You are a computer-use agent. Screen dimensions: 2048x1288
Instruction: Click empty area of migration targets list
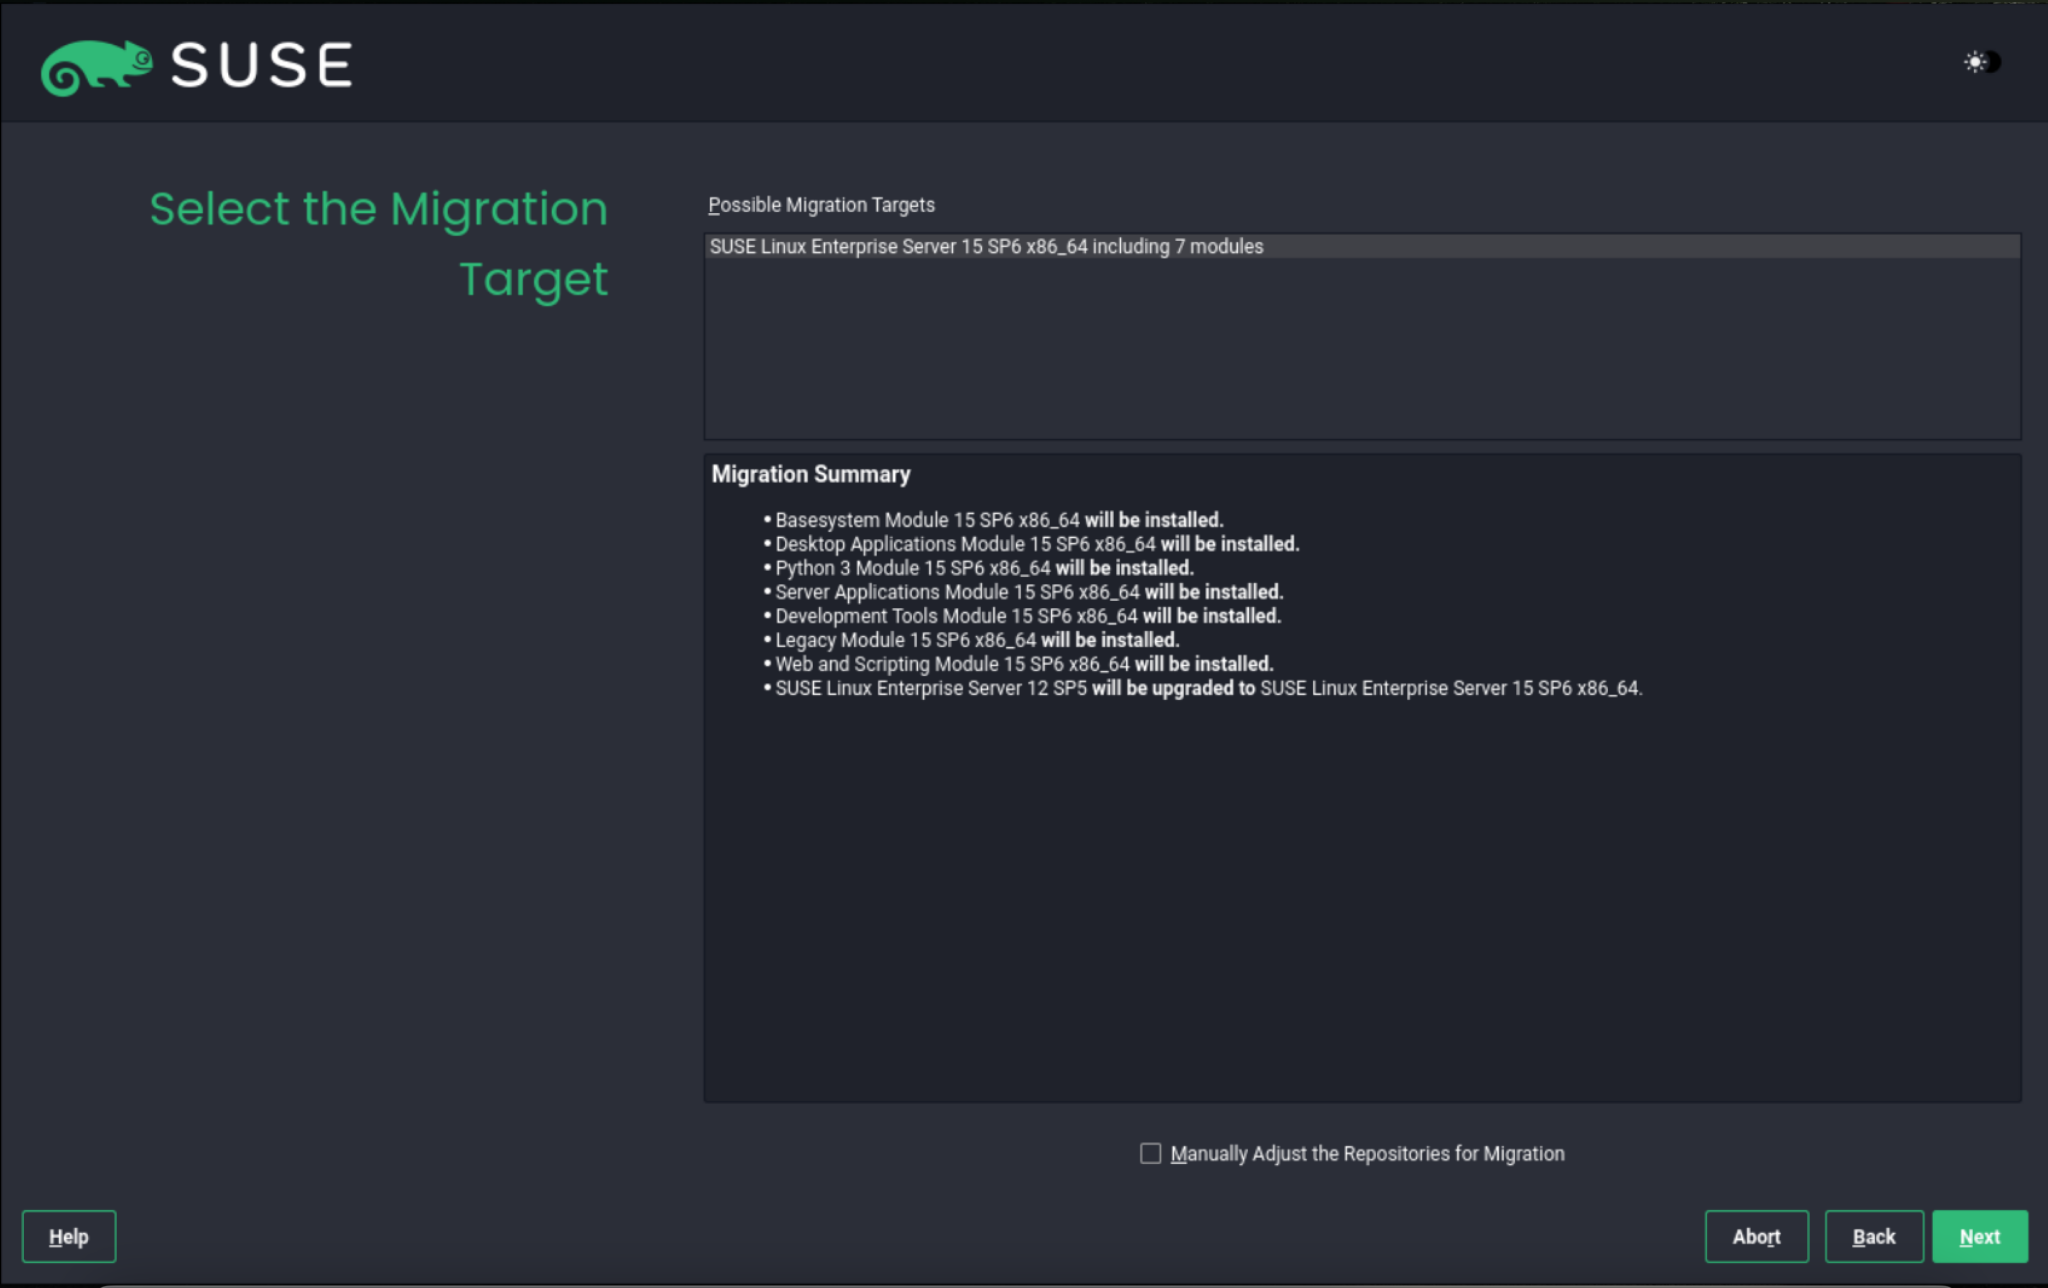[1360, 350]
